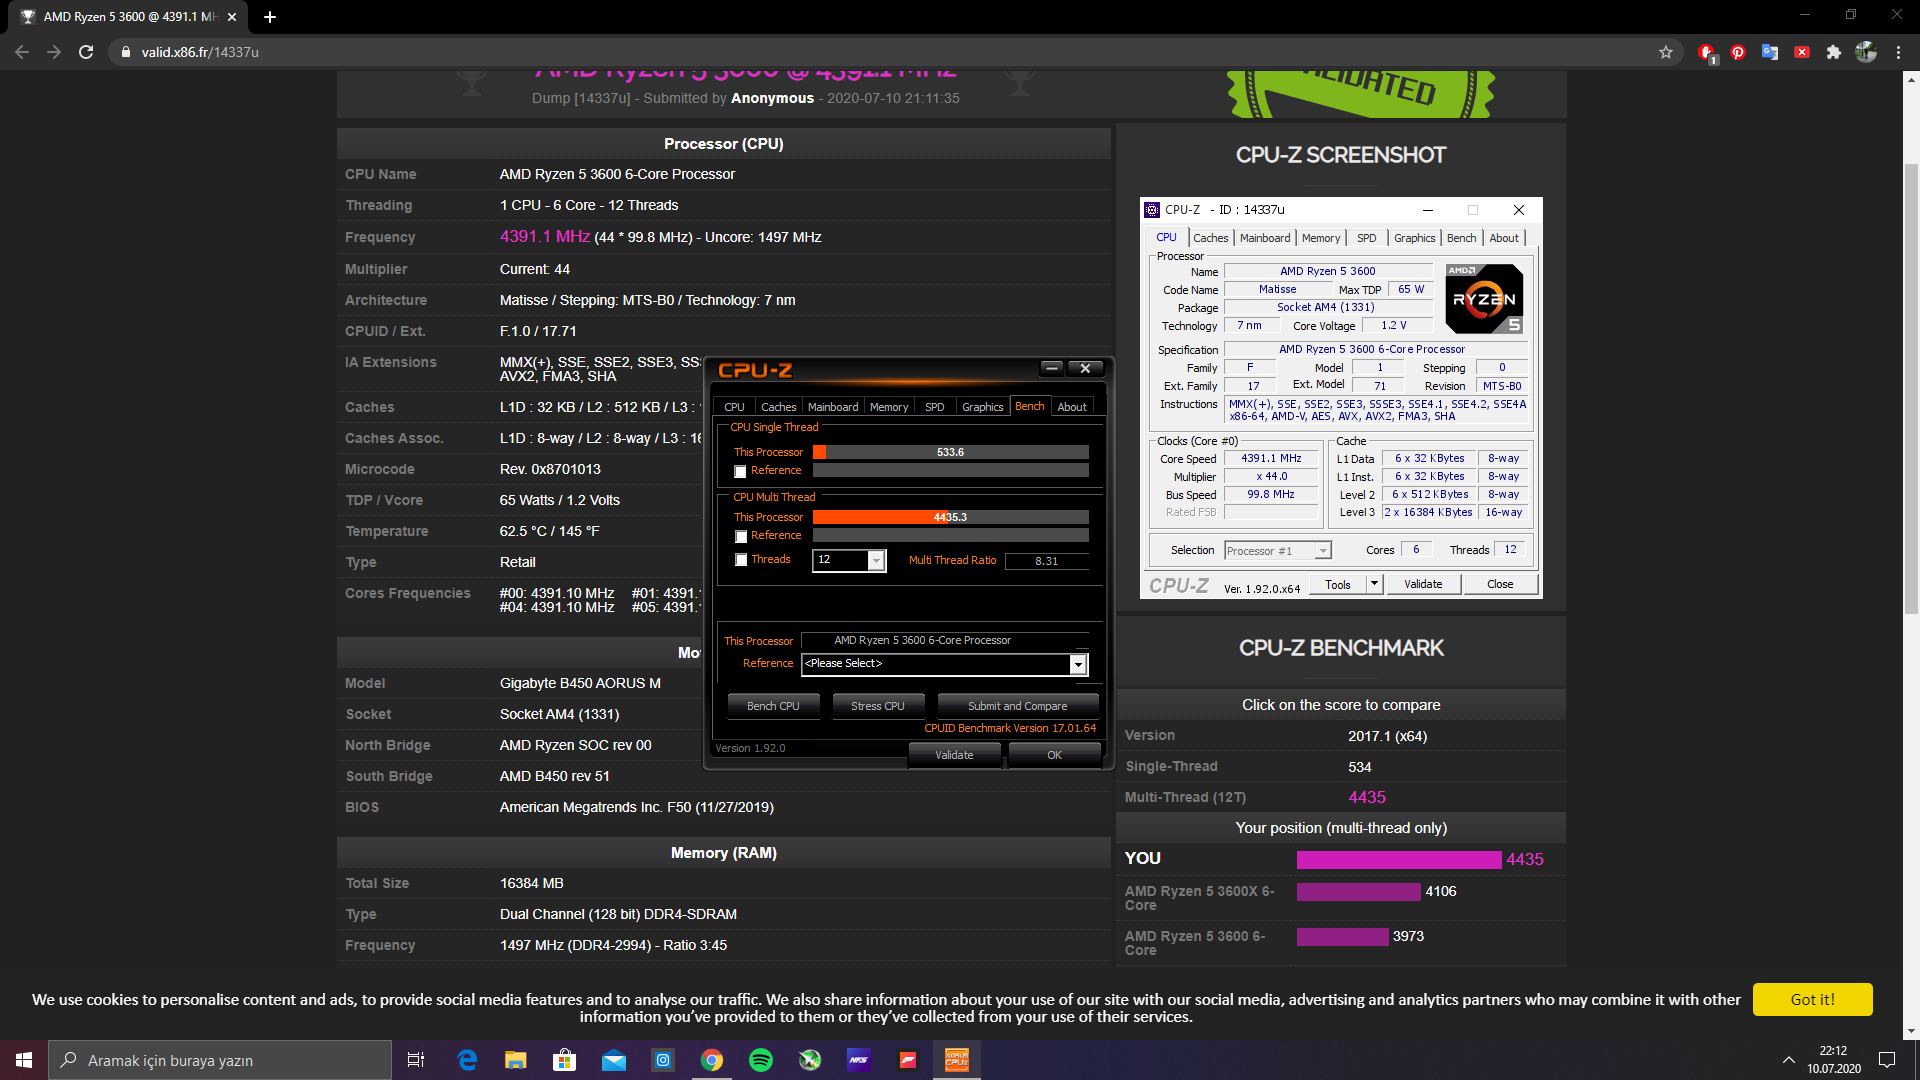Open the Google Translate extension icon
The height and width of the screenshot is (1080, 1920).
pos(1770,52)
